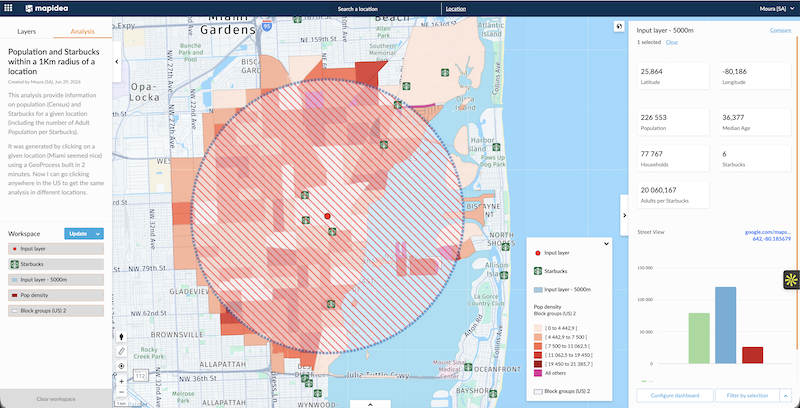Click the Population card 226 553
Screen dimensions: 800x408
tap(673, 122)
